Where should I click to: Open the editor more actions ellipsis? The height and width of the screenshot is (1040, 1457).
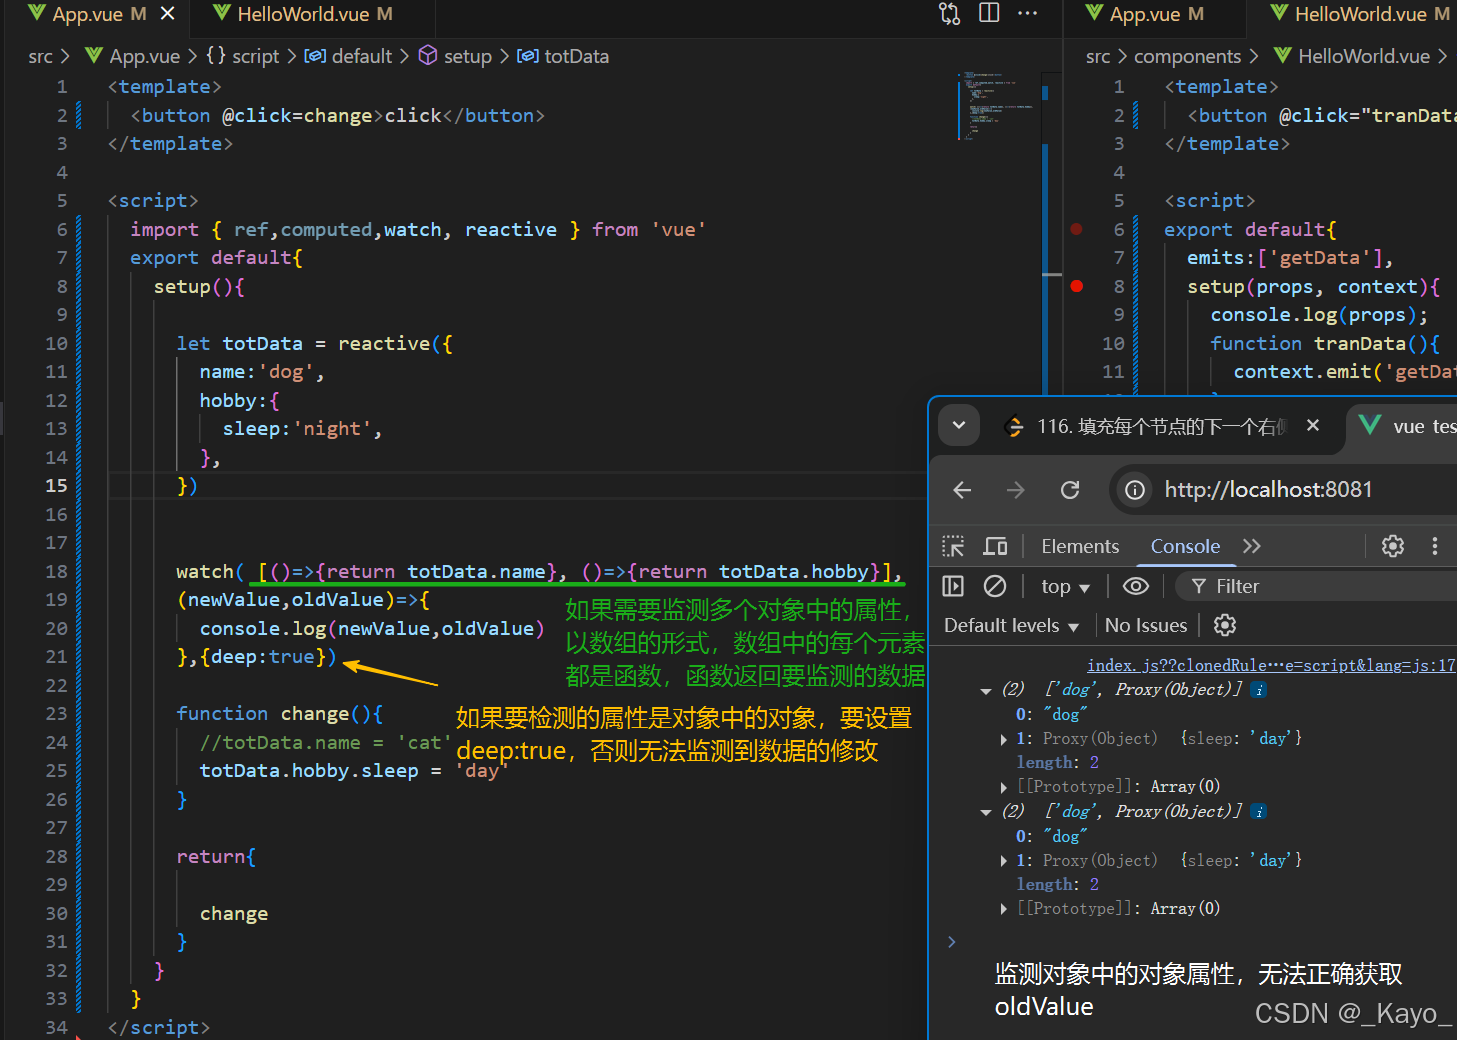[x=1027, y=14]
